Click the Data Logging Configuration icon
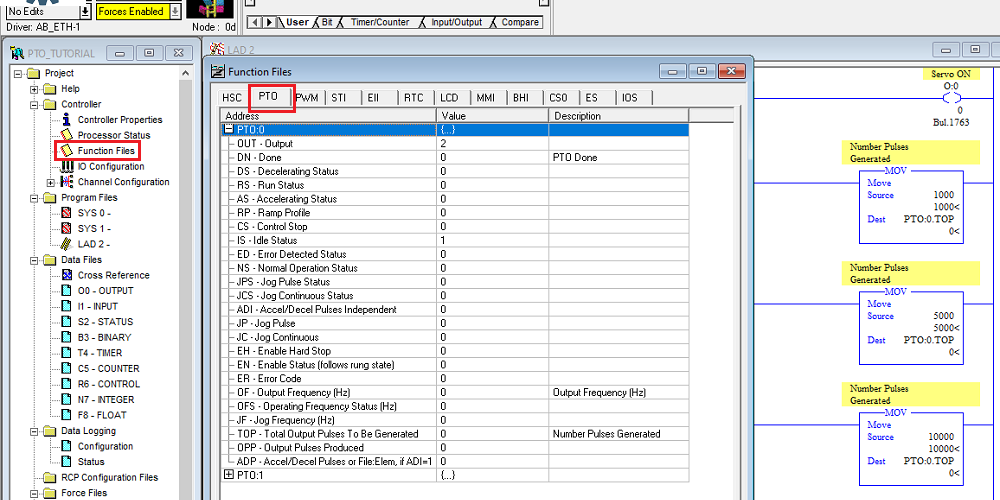The image size is (1000, 500). (66, 446)
